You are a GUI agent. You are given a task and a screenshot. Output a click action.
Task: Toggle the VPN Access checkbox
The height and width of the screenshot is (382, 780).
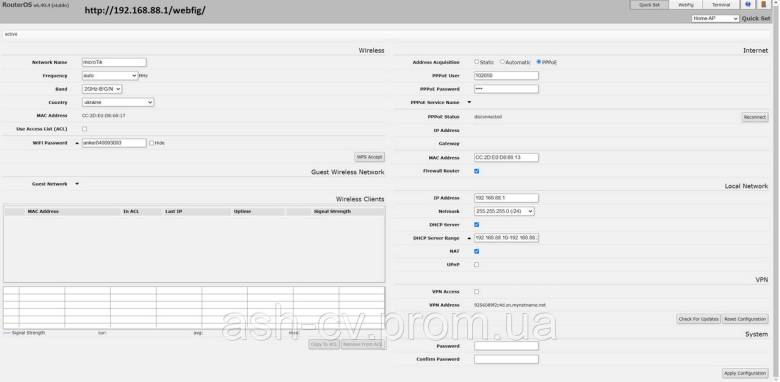pos(477,291)
